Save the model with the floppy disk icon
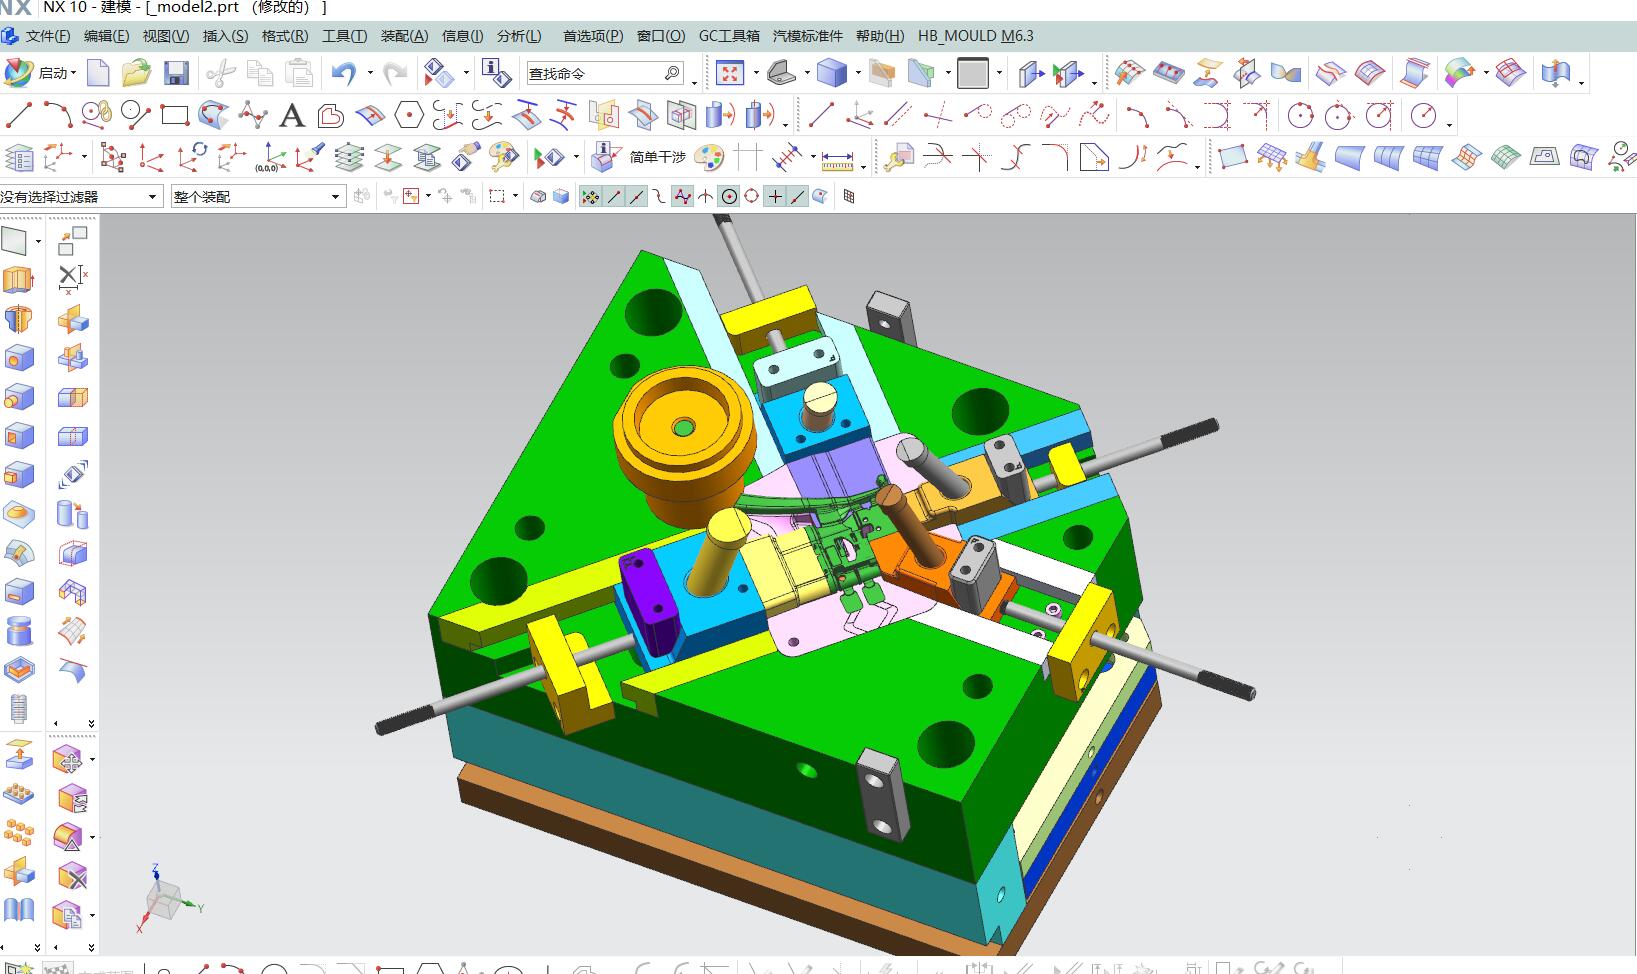 pos(176,73)
